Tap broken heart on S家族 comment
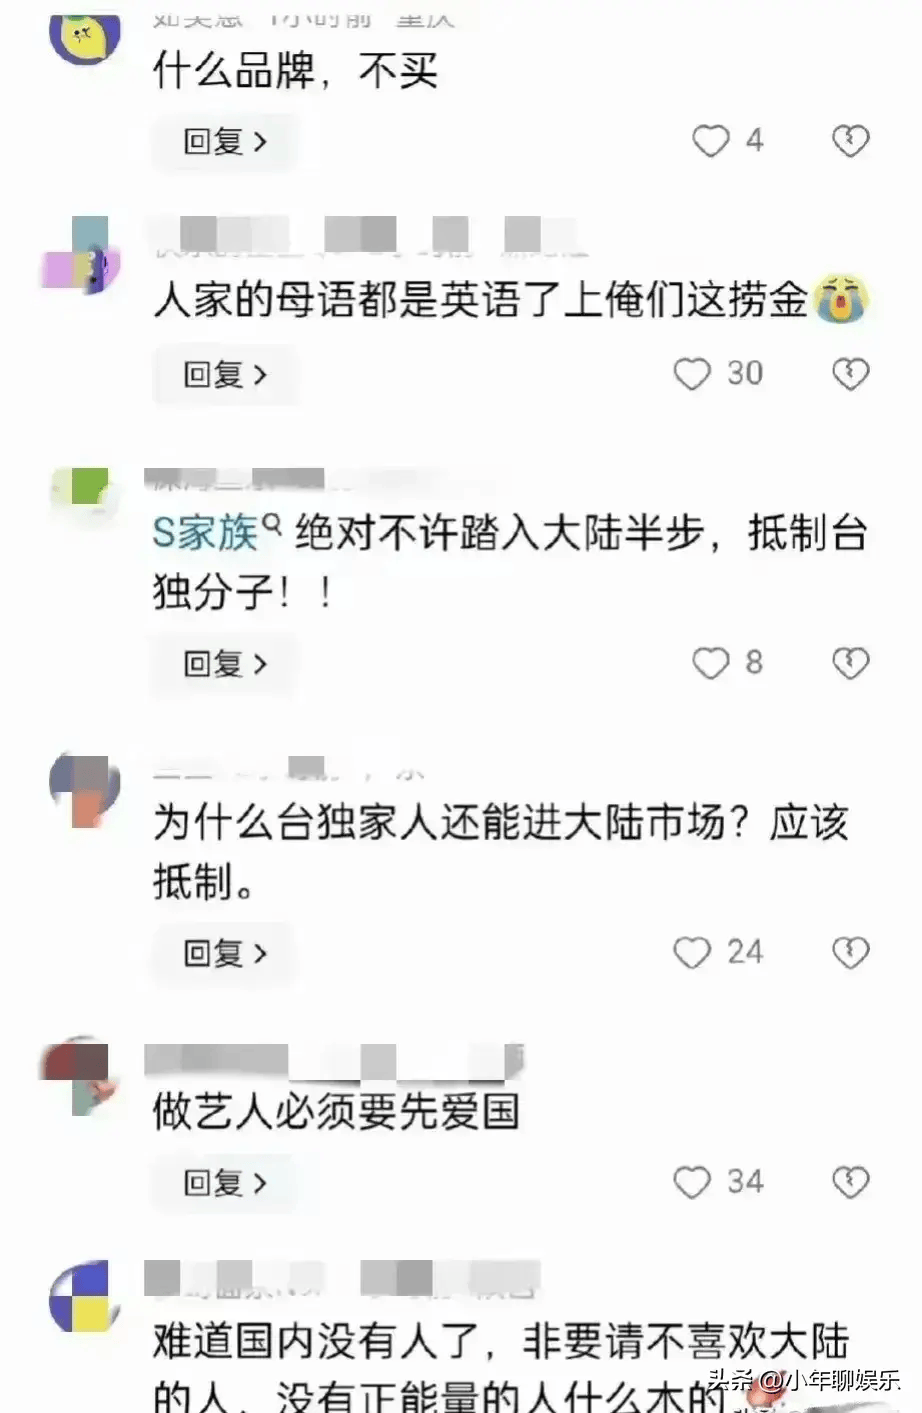 point(851,663)
